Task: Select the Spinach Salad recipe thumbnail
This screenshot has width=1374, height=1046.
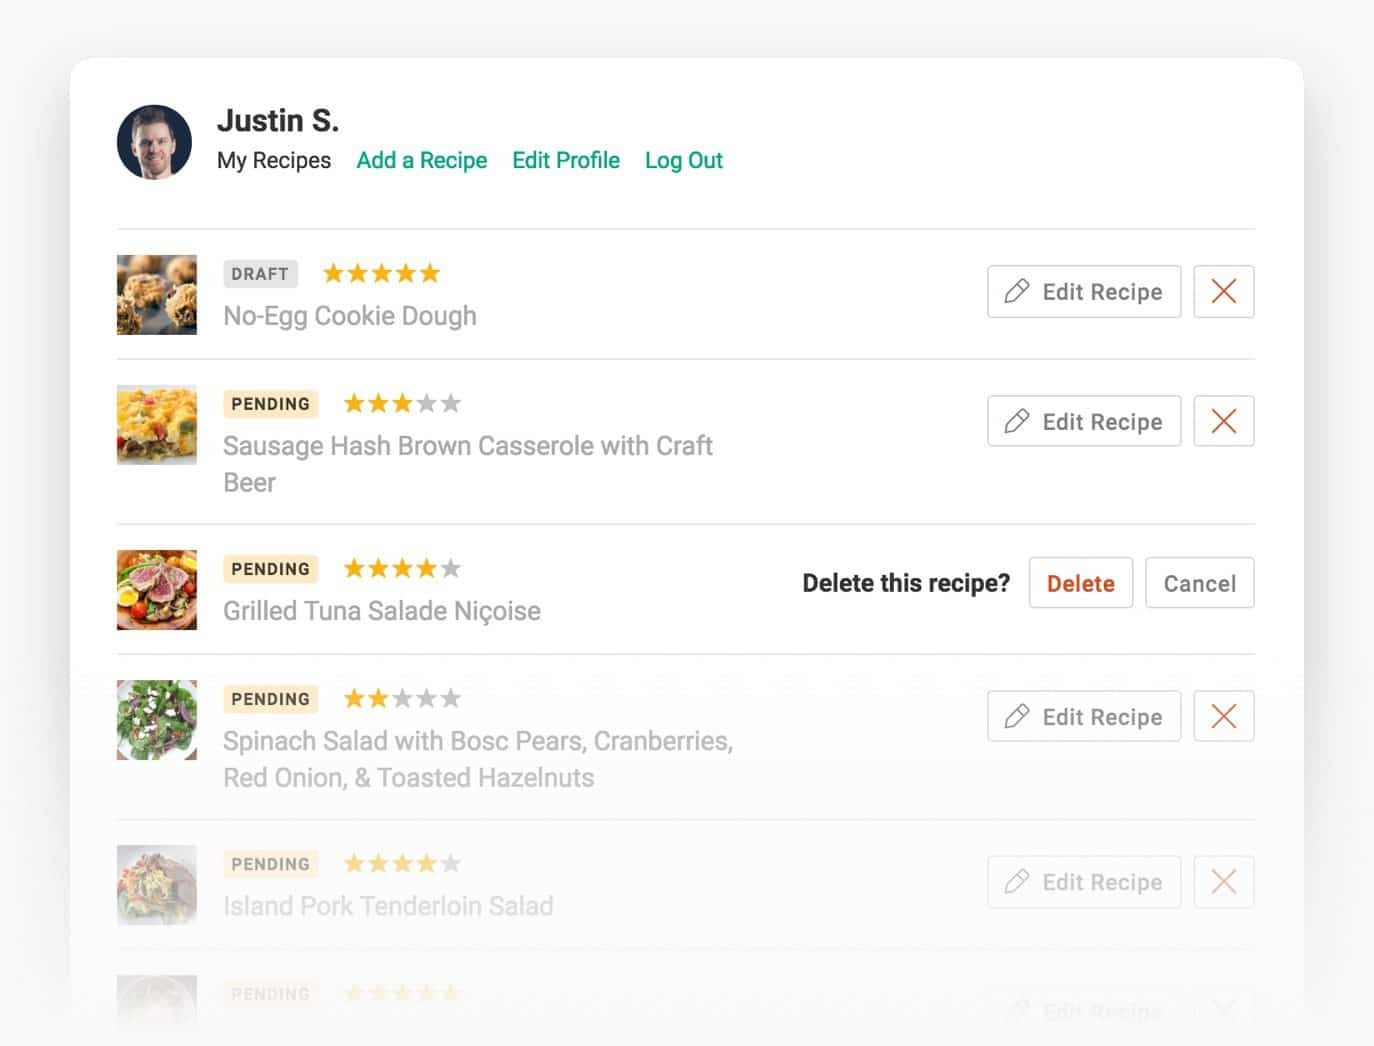Action: pos(157,720)
